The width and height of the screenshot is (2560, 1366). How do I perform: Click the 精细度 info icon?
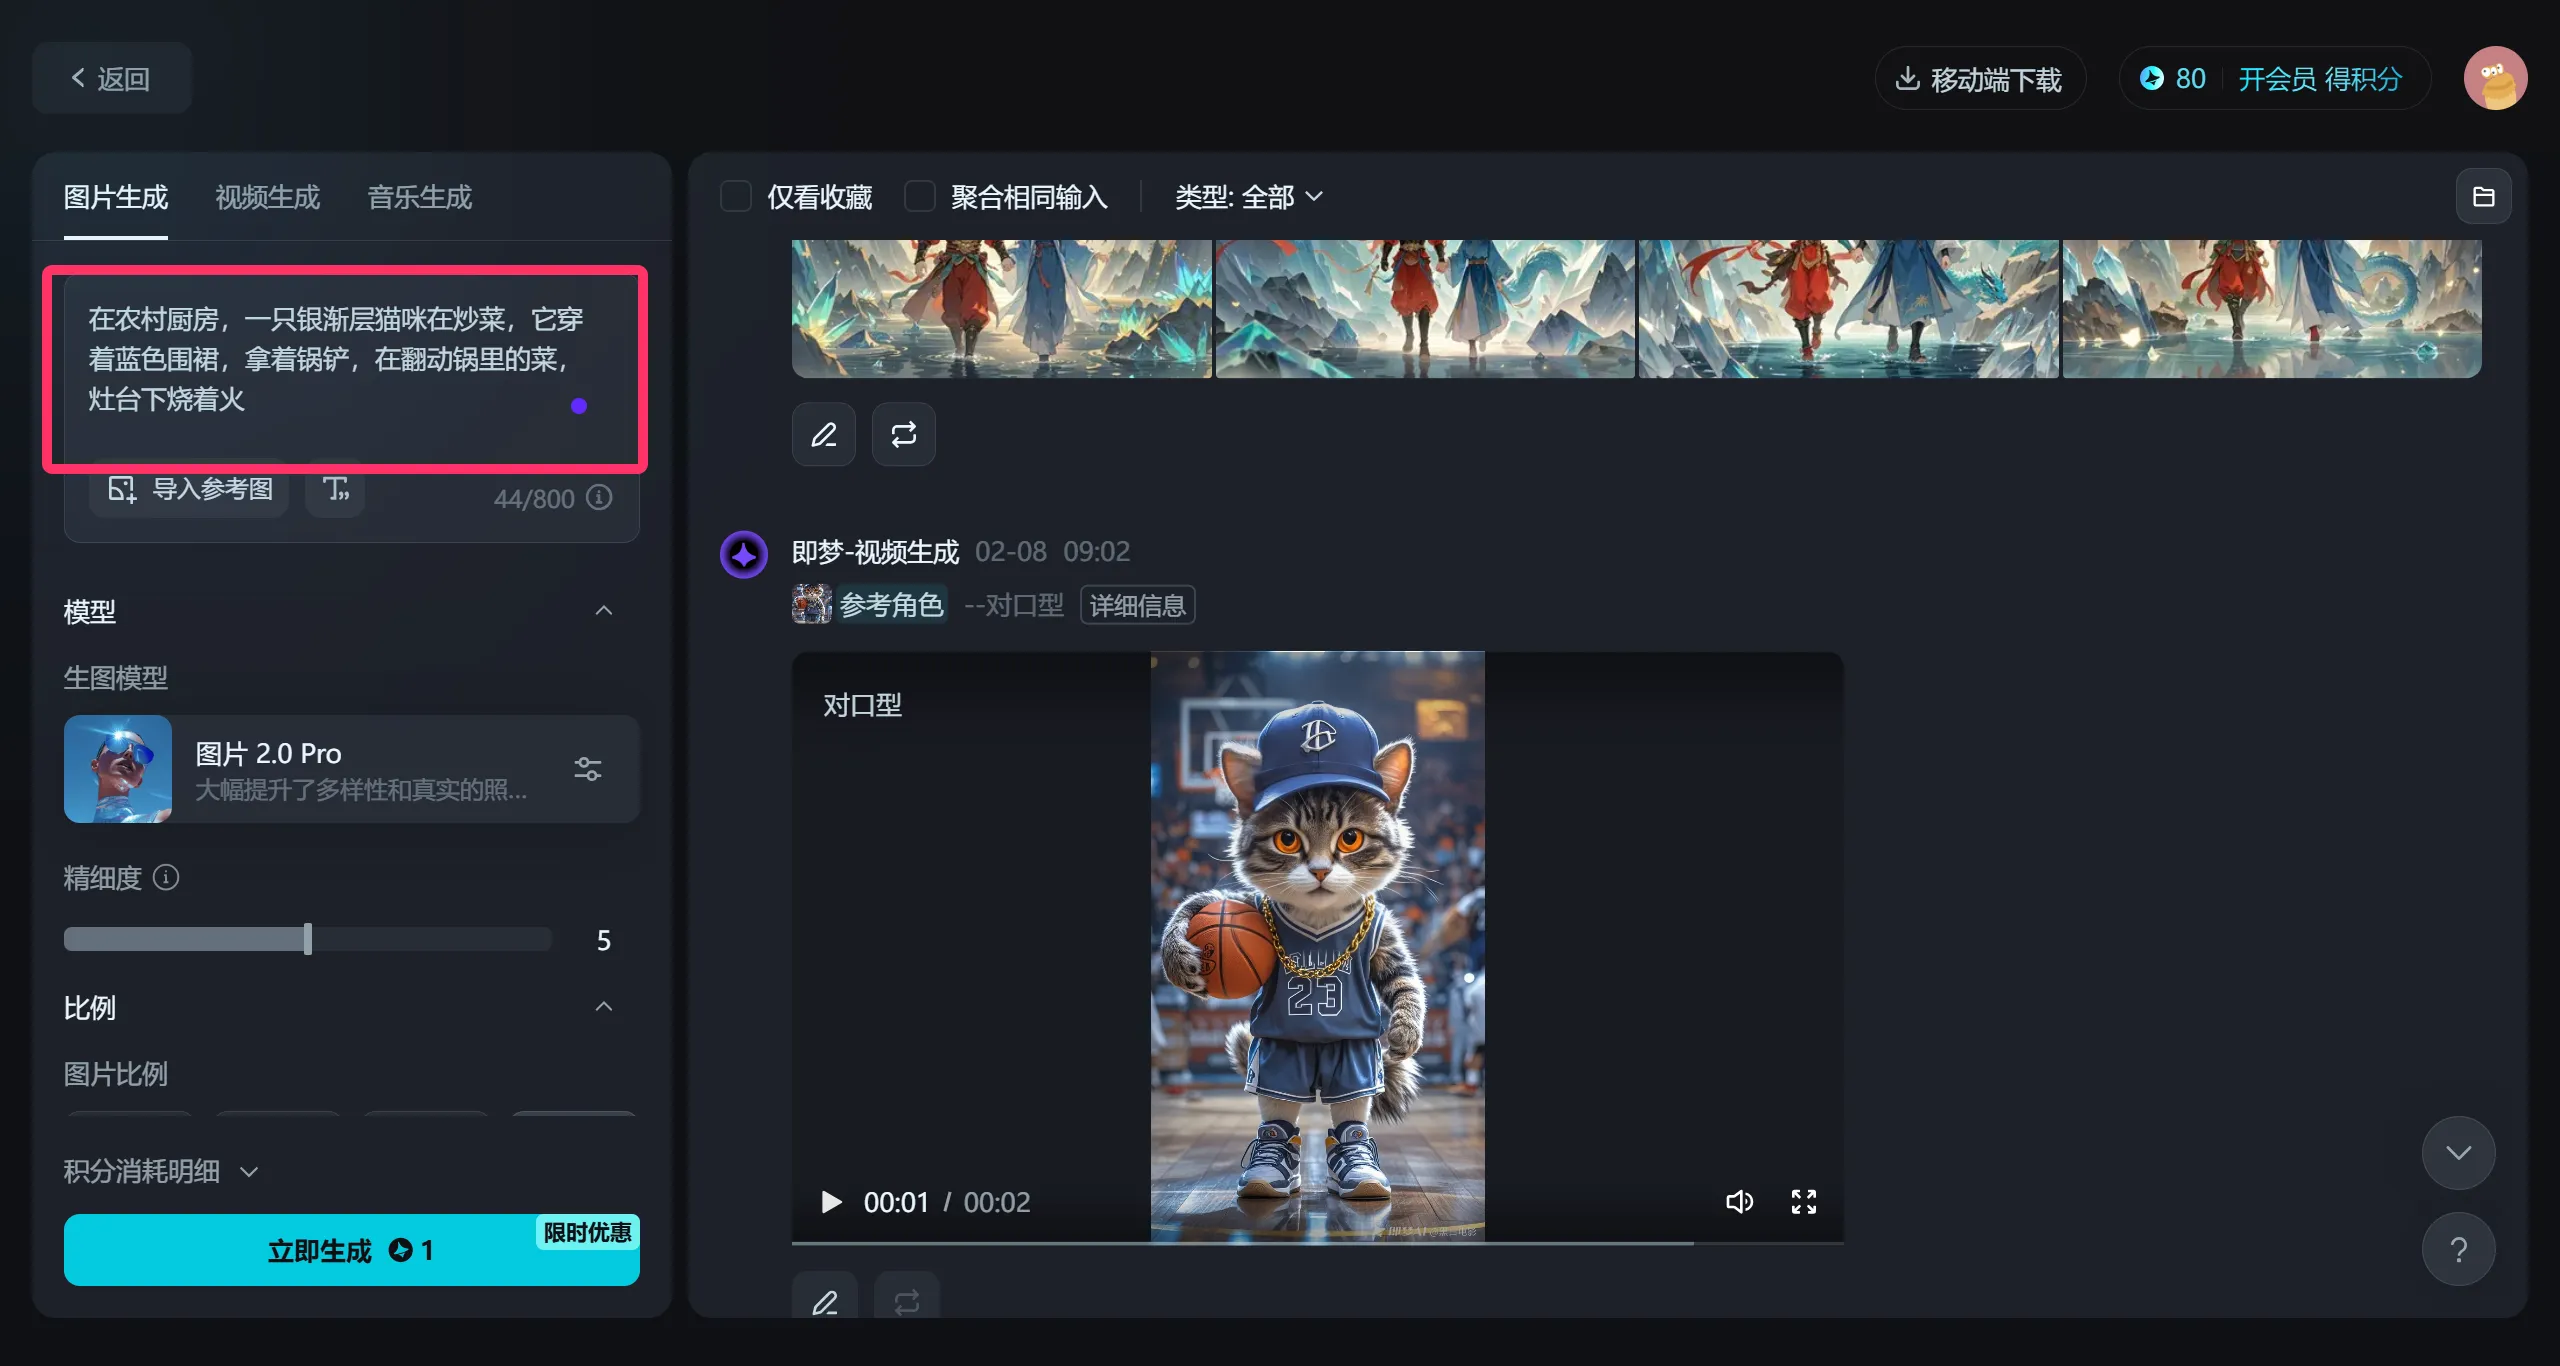coord(166,877)
